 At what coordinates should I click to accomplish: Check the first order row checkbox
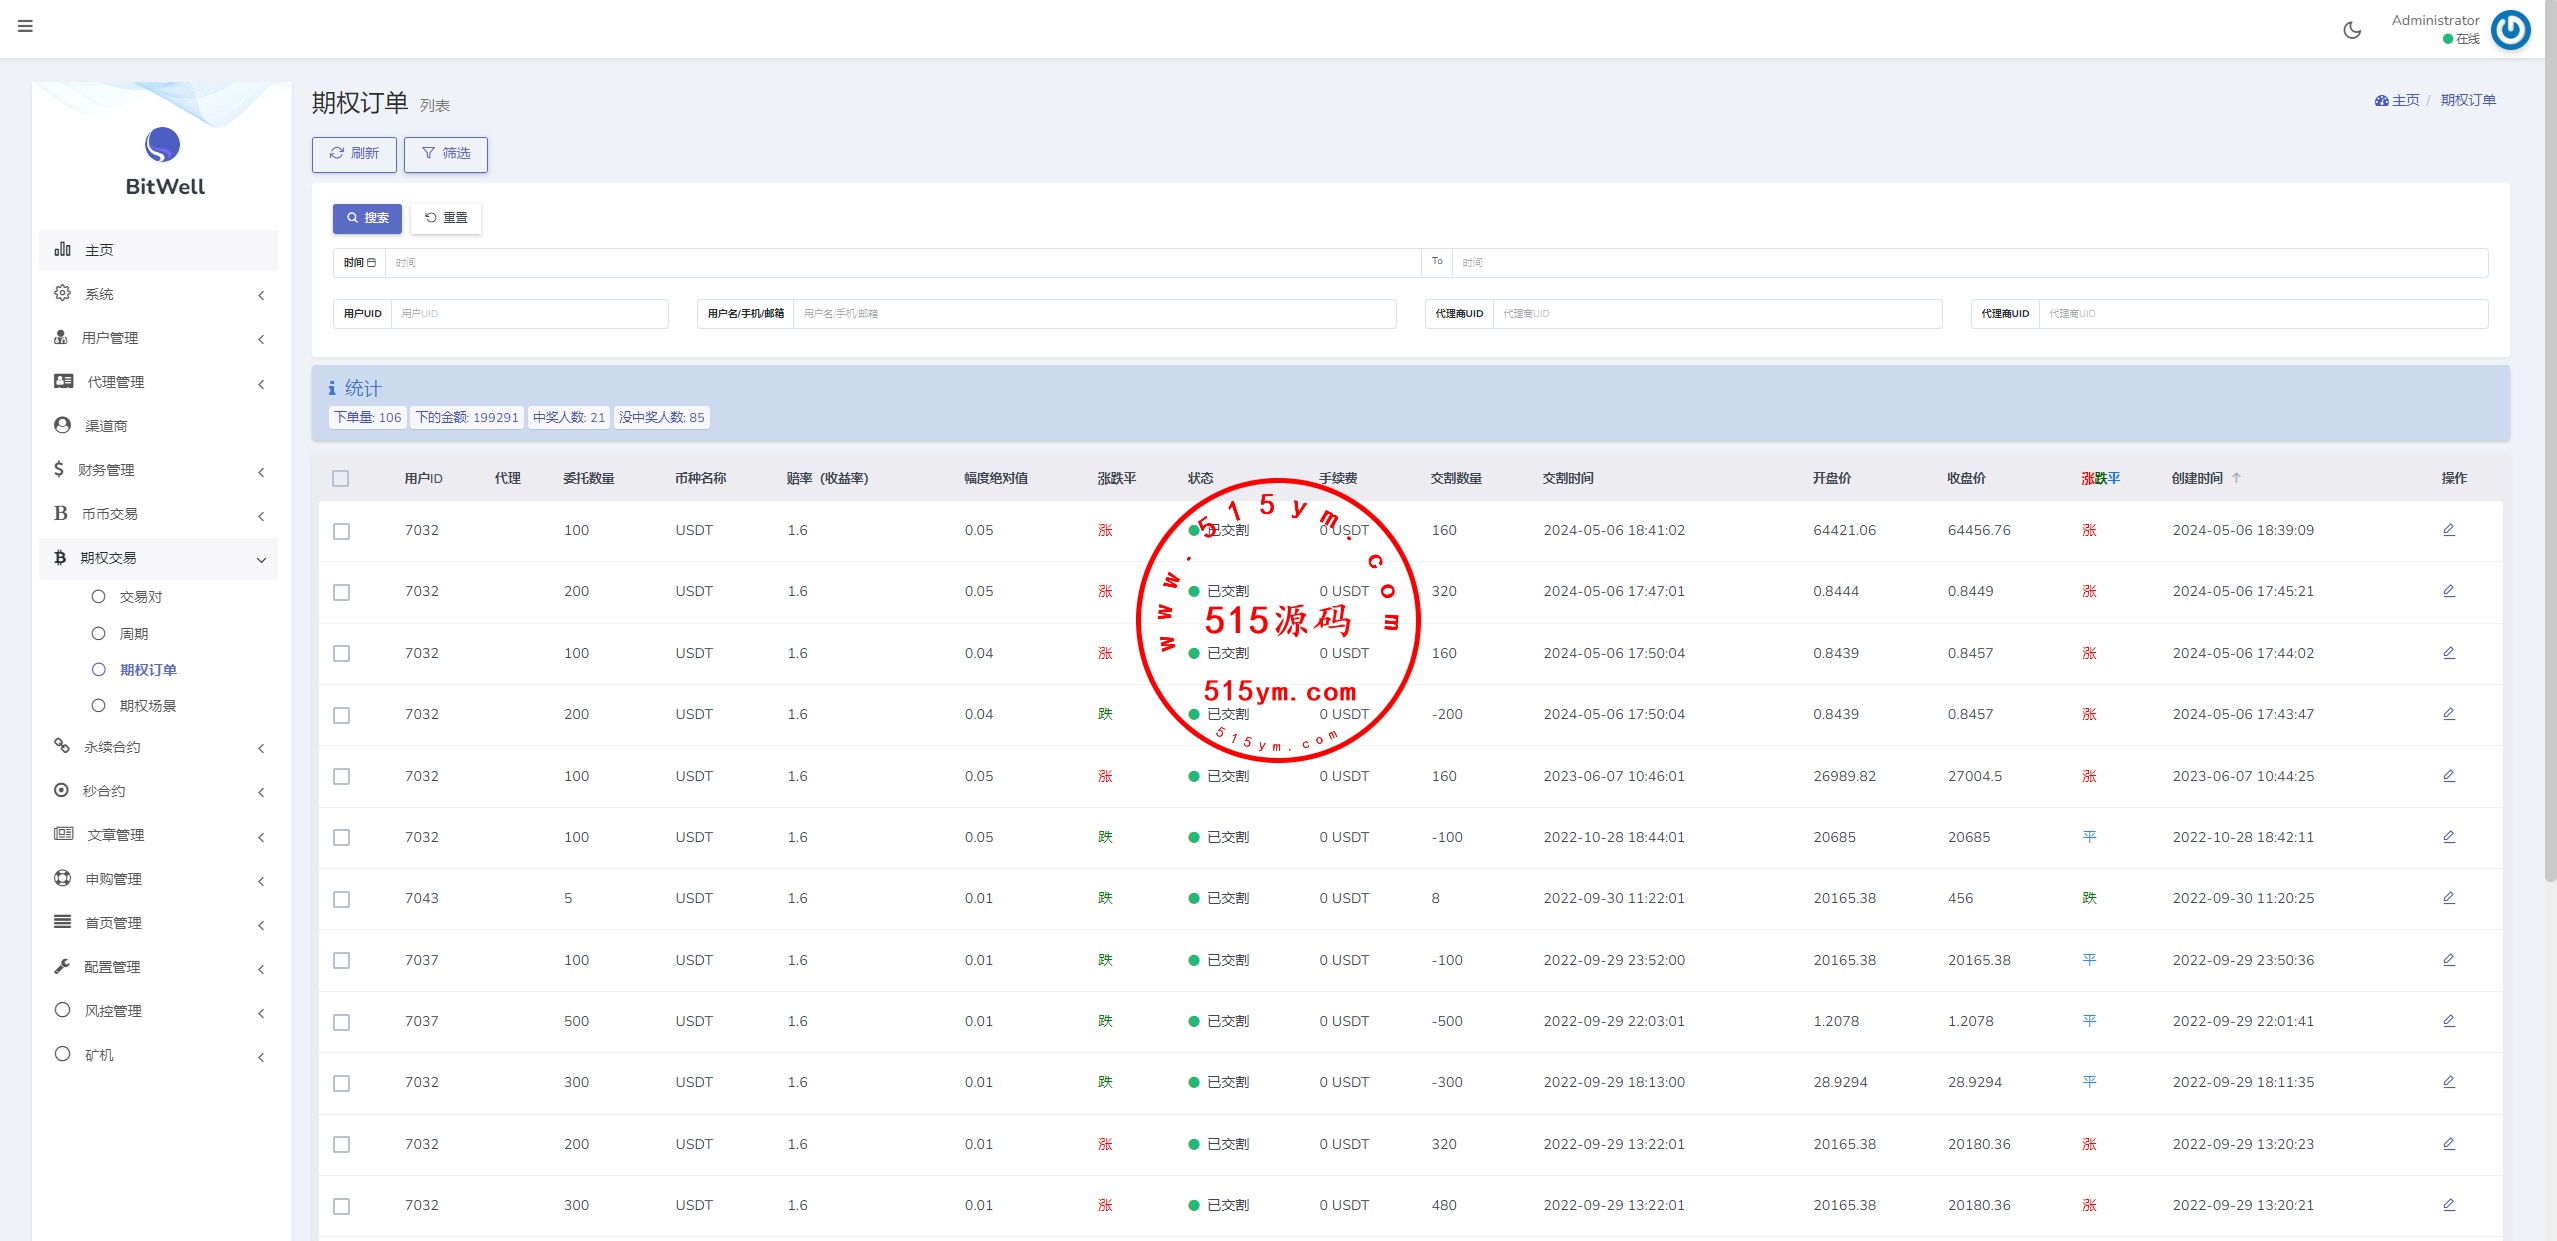point(341,531)
